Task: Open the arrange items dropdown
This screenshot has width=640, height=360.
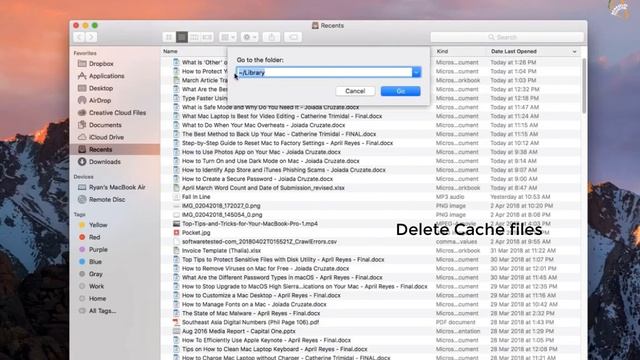Action: pyautogui.click(x=228, y=37)
